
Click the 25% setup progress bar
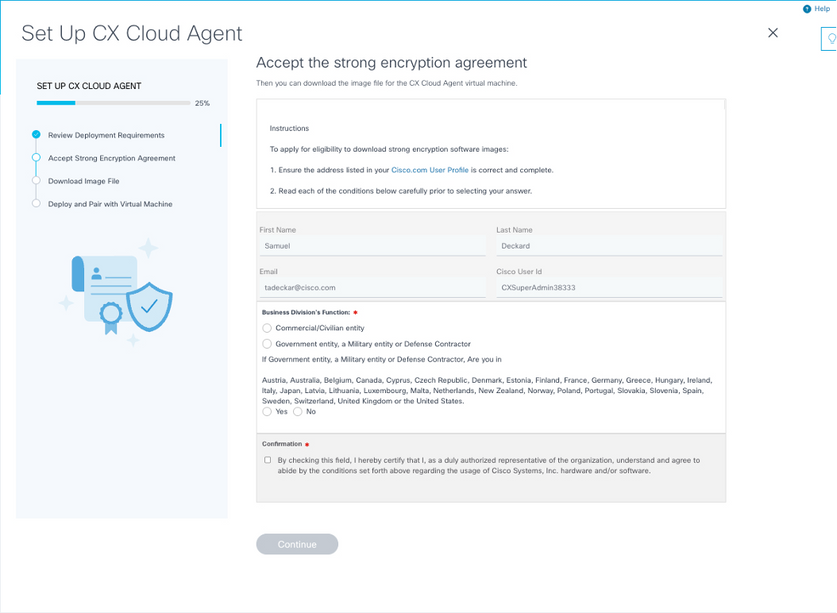[113, 103]
